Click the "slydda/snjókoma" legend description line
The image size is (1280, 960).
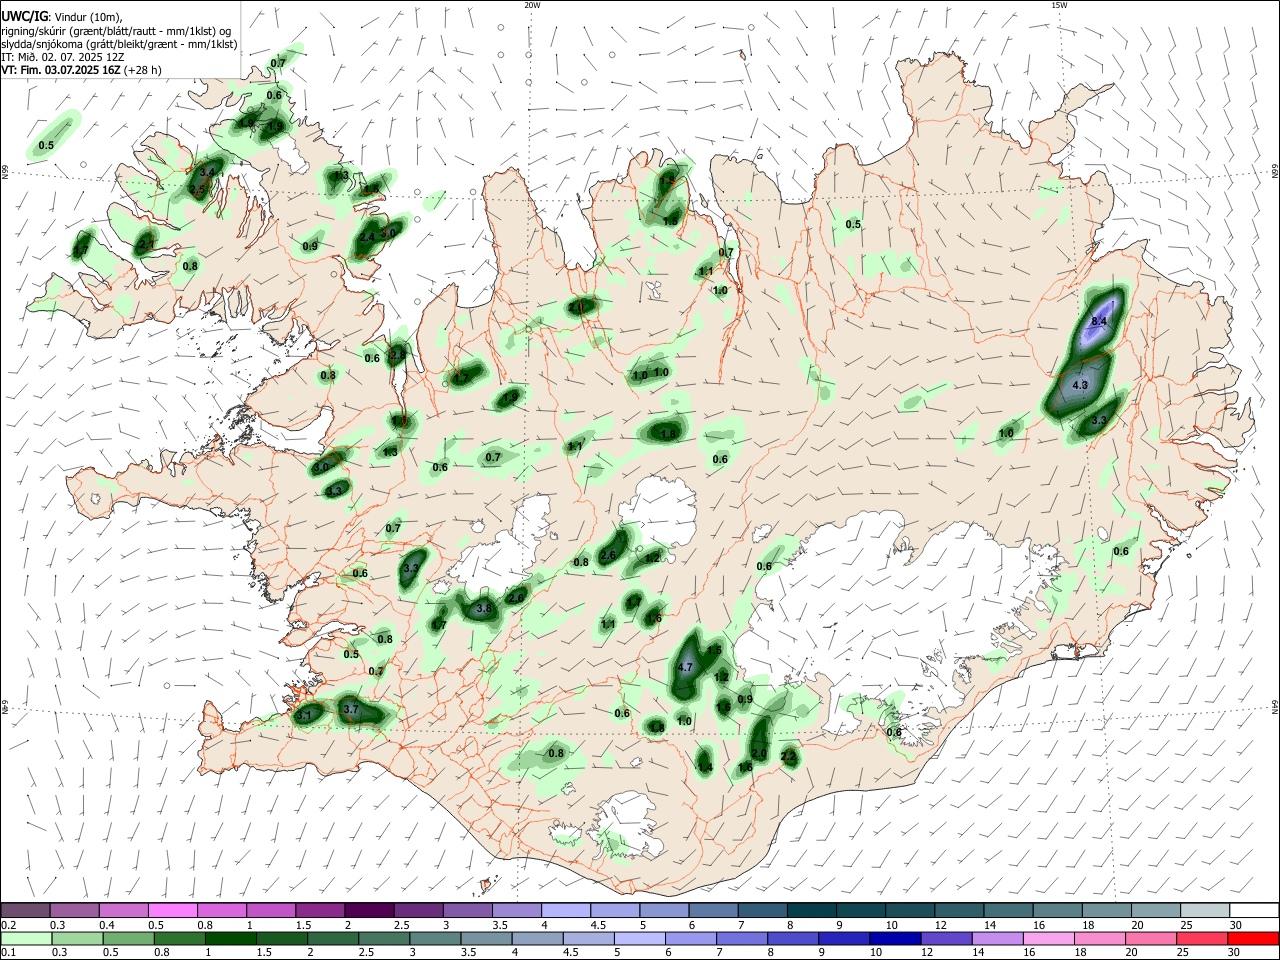coord(119,44)
